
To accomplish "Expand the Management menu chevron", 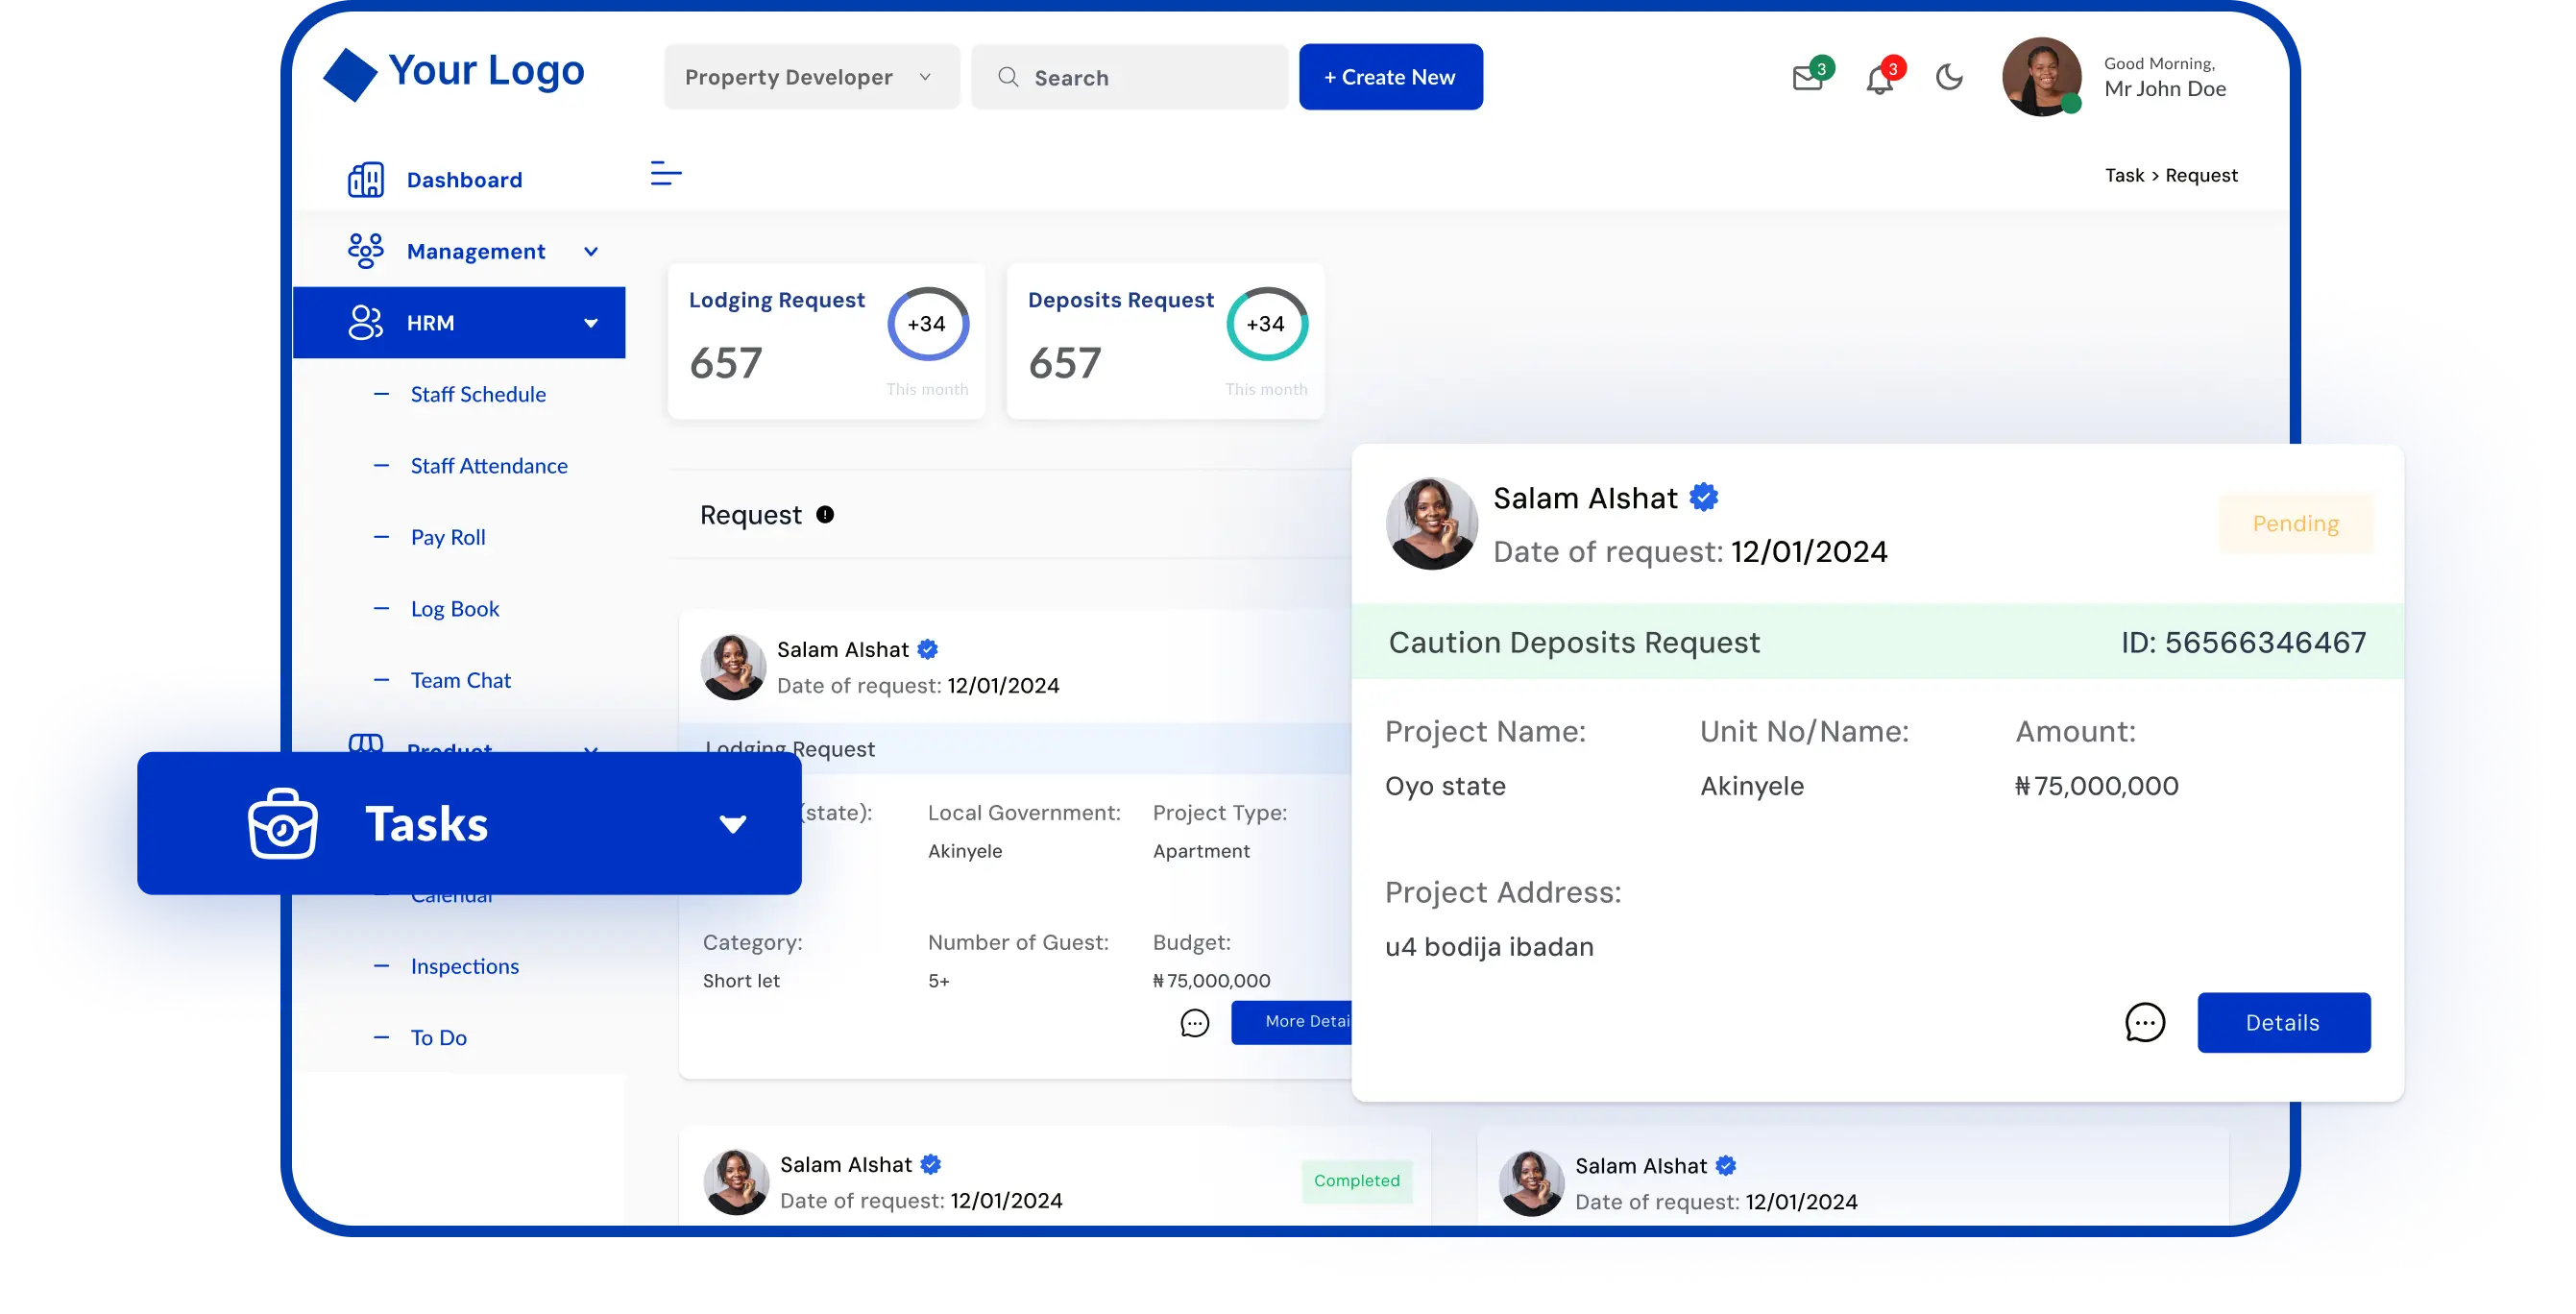I will [x=591, y=252].
